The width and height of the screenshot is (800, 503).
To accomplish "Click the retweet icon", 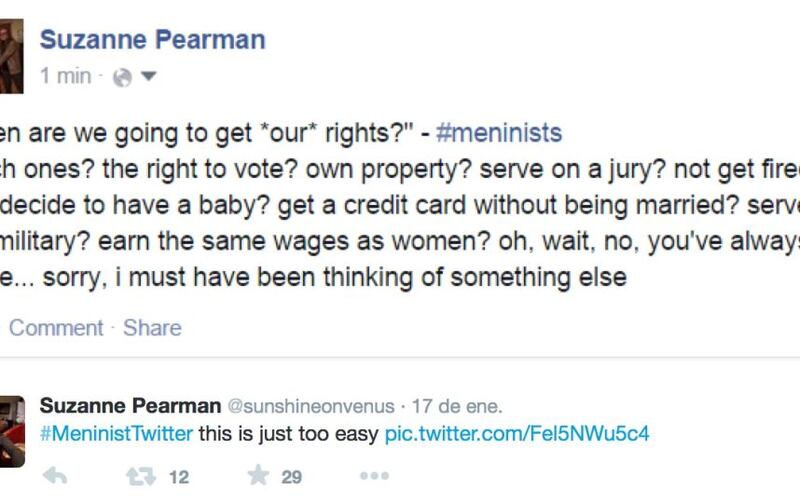I will (x=141, y=477).
